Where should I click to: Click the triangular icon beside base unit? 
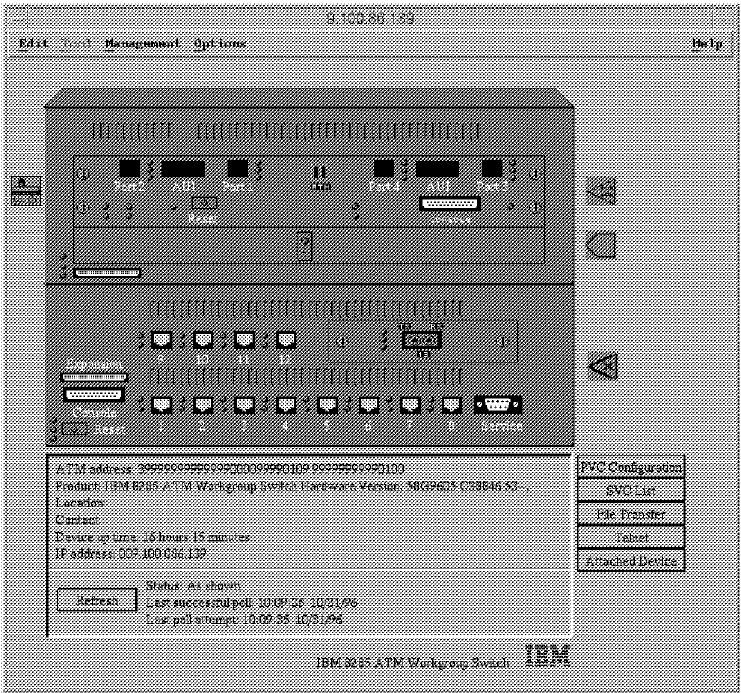[x=603, y=366]
